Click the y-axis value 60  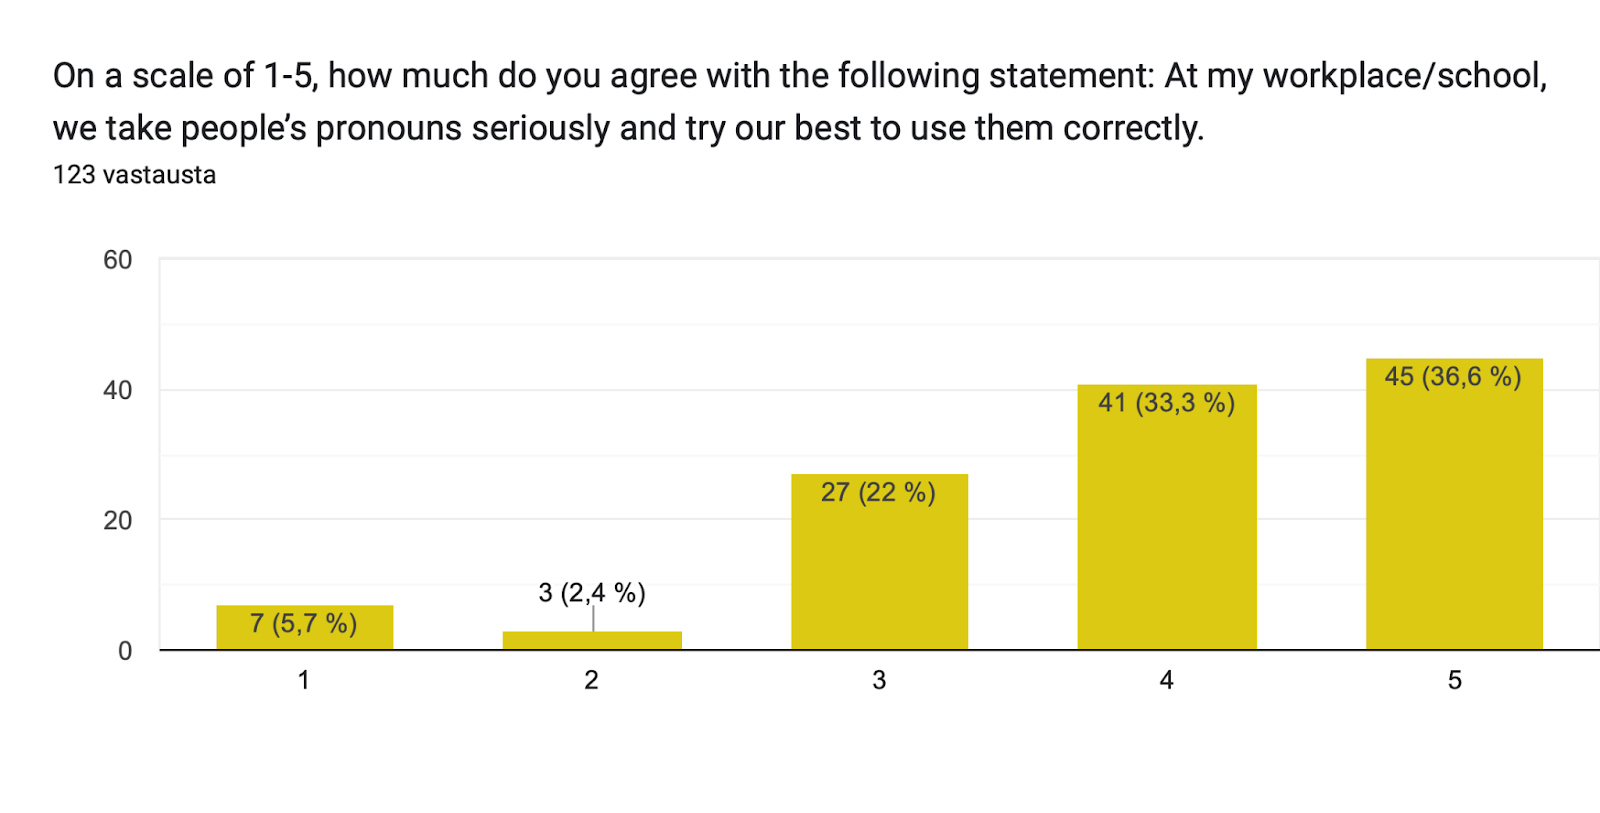pyautogui.click(x=118, y=261)
